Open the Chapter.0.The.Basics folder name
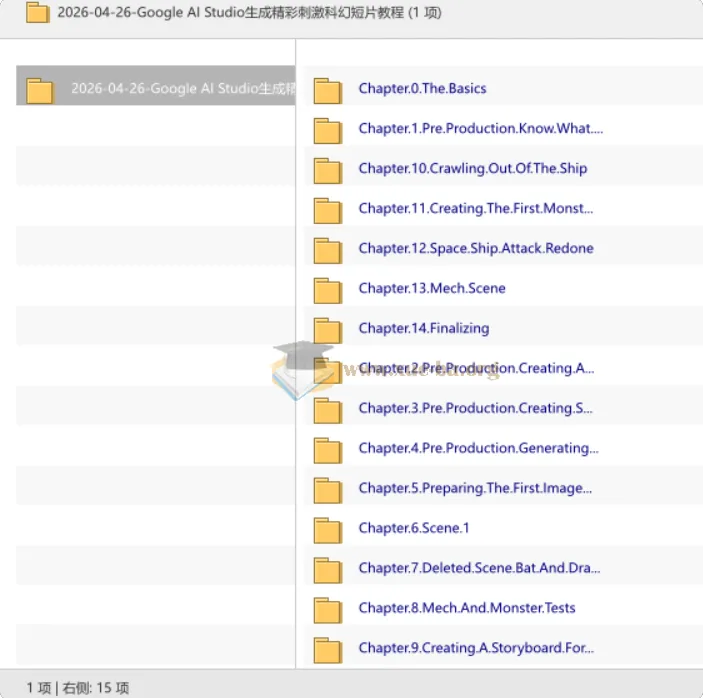This screenshot has height=698, width=703. tap(422, 88)
